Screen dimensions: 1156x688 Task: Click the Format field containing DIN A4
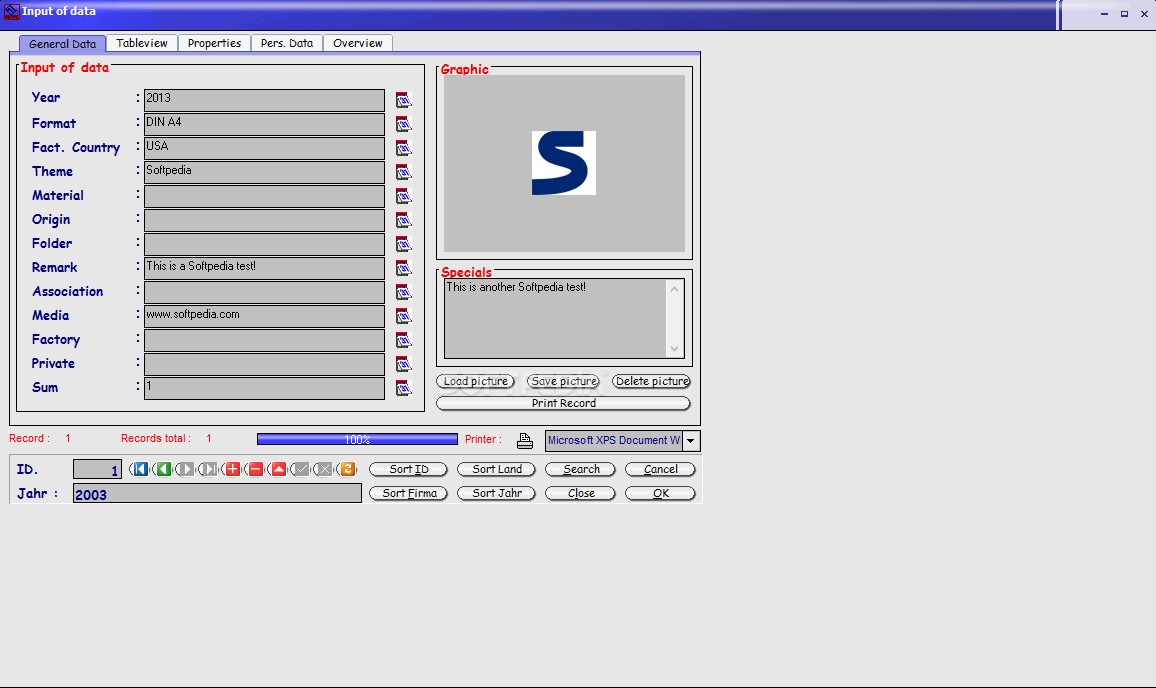[264, 124]
